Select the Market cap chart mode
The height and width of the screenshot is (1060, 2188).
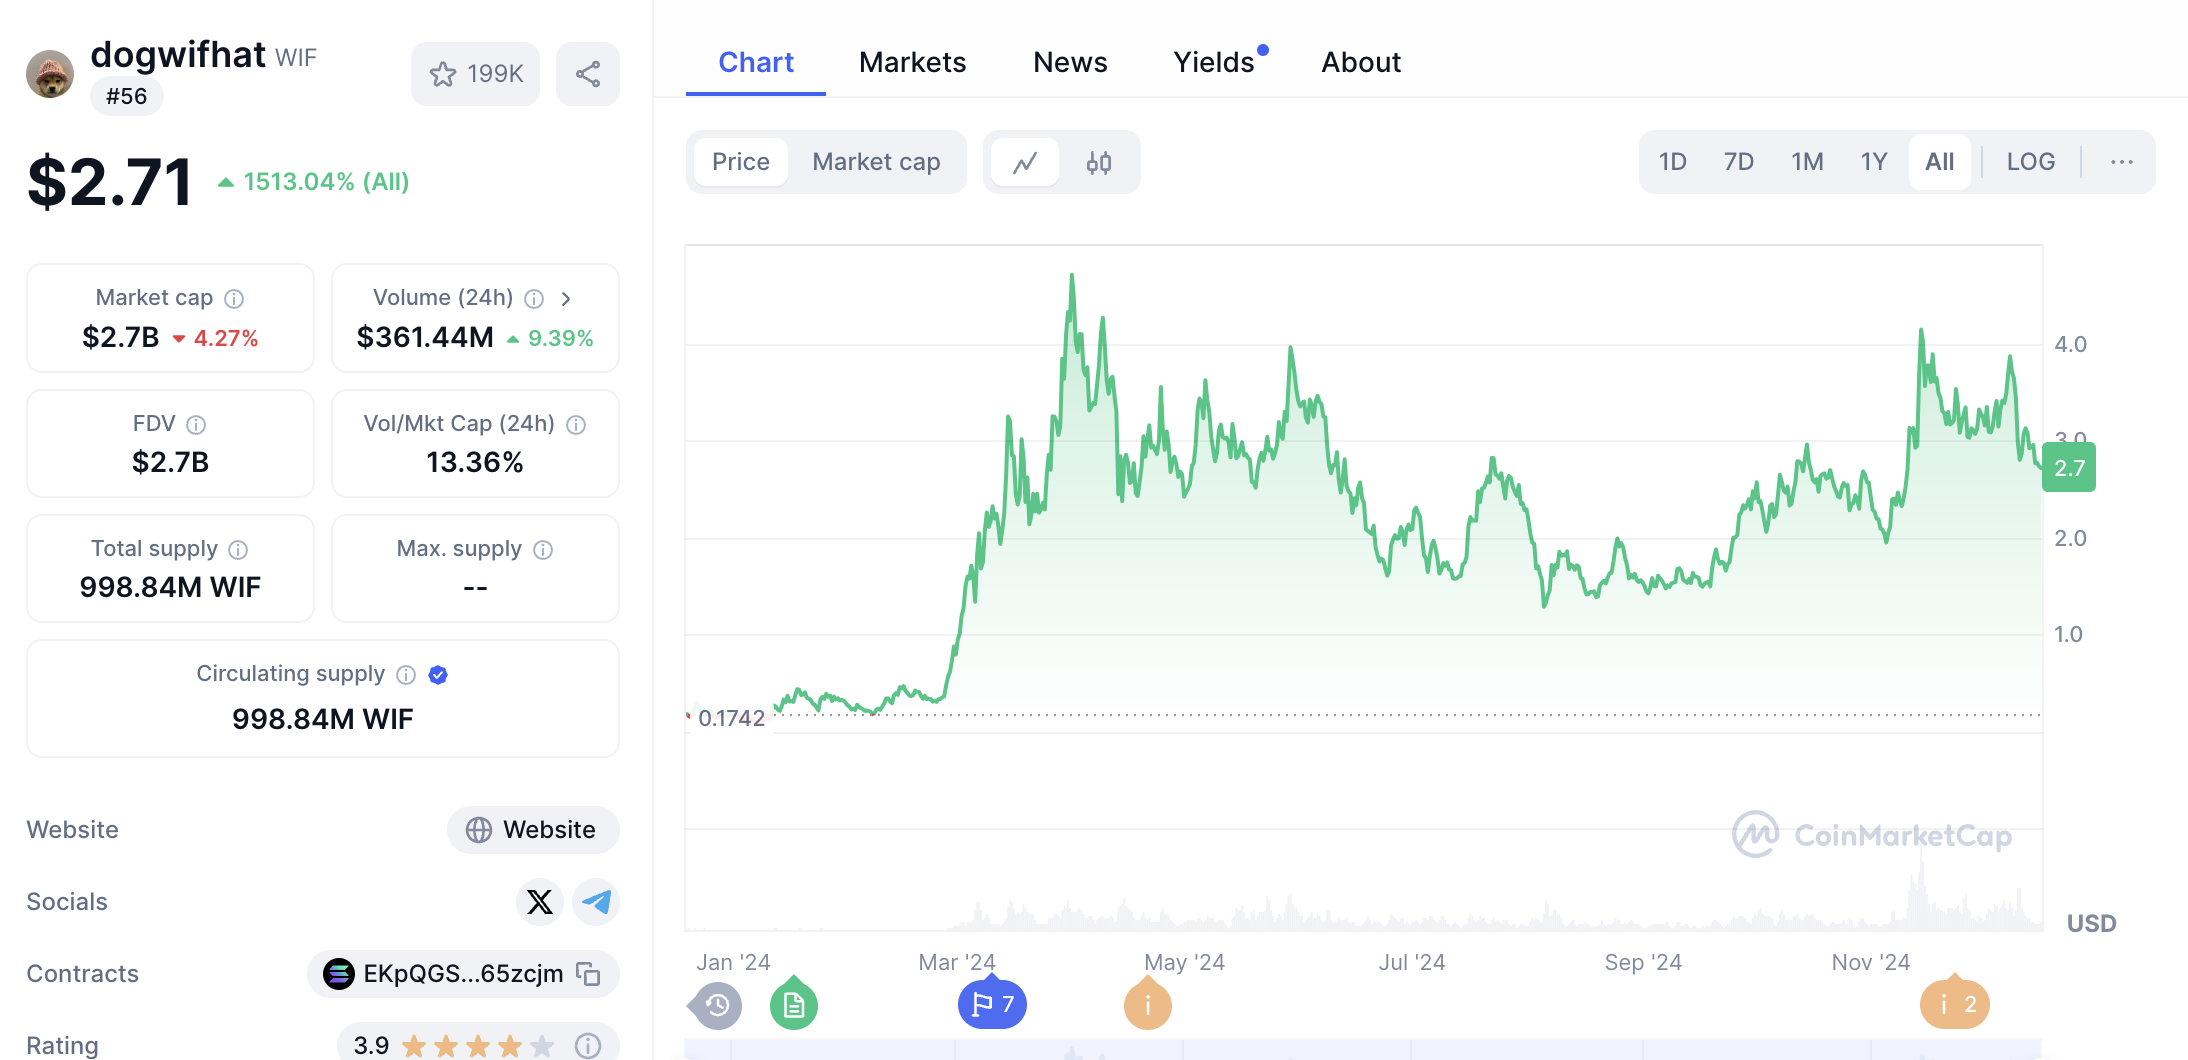[876, 162]
